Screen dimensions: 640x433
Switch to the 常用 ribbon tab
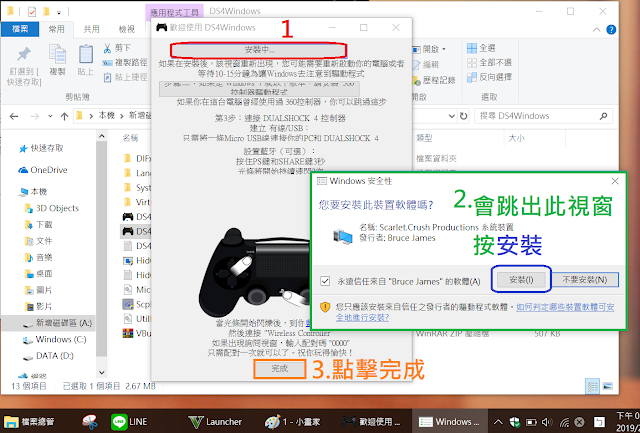pos(57,29)
